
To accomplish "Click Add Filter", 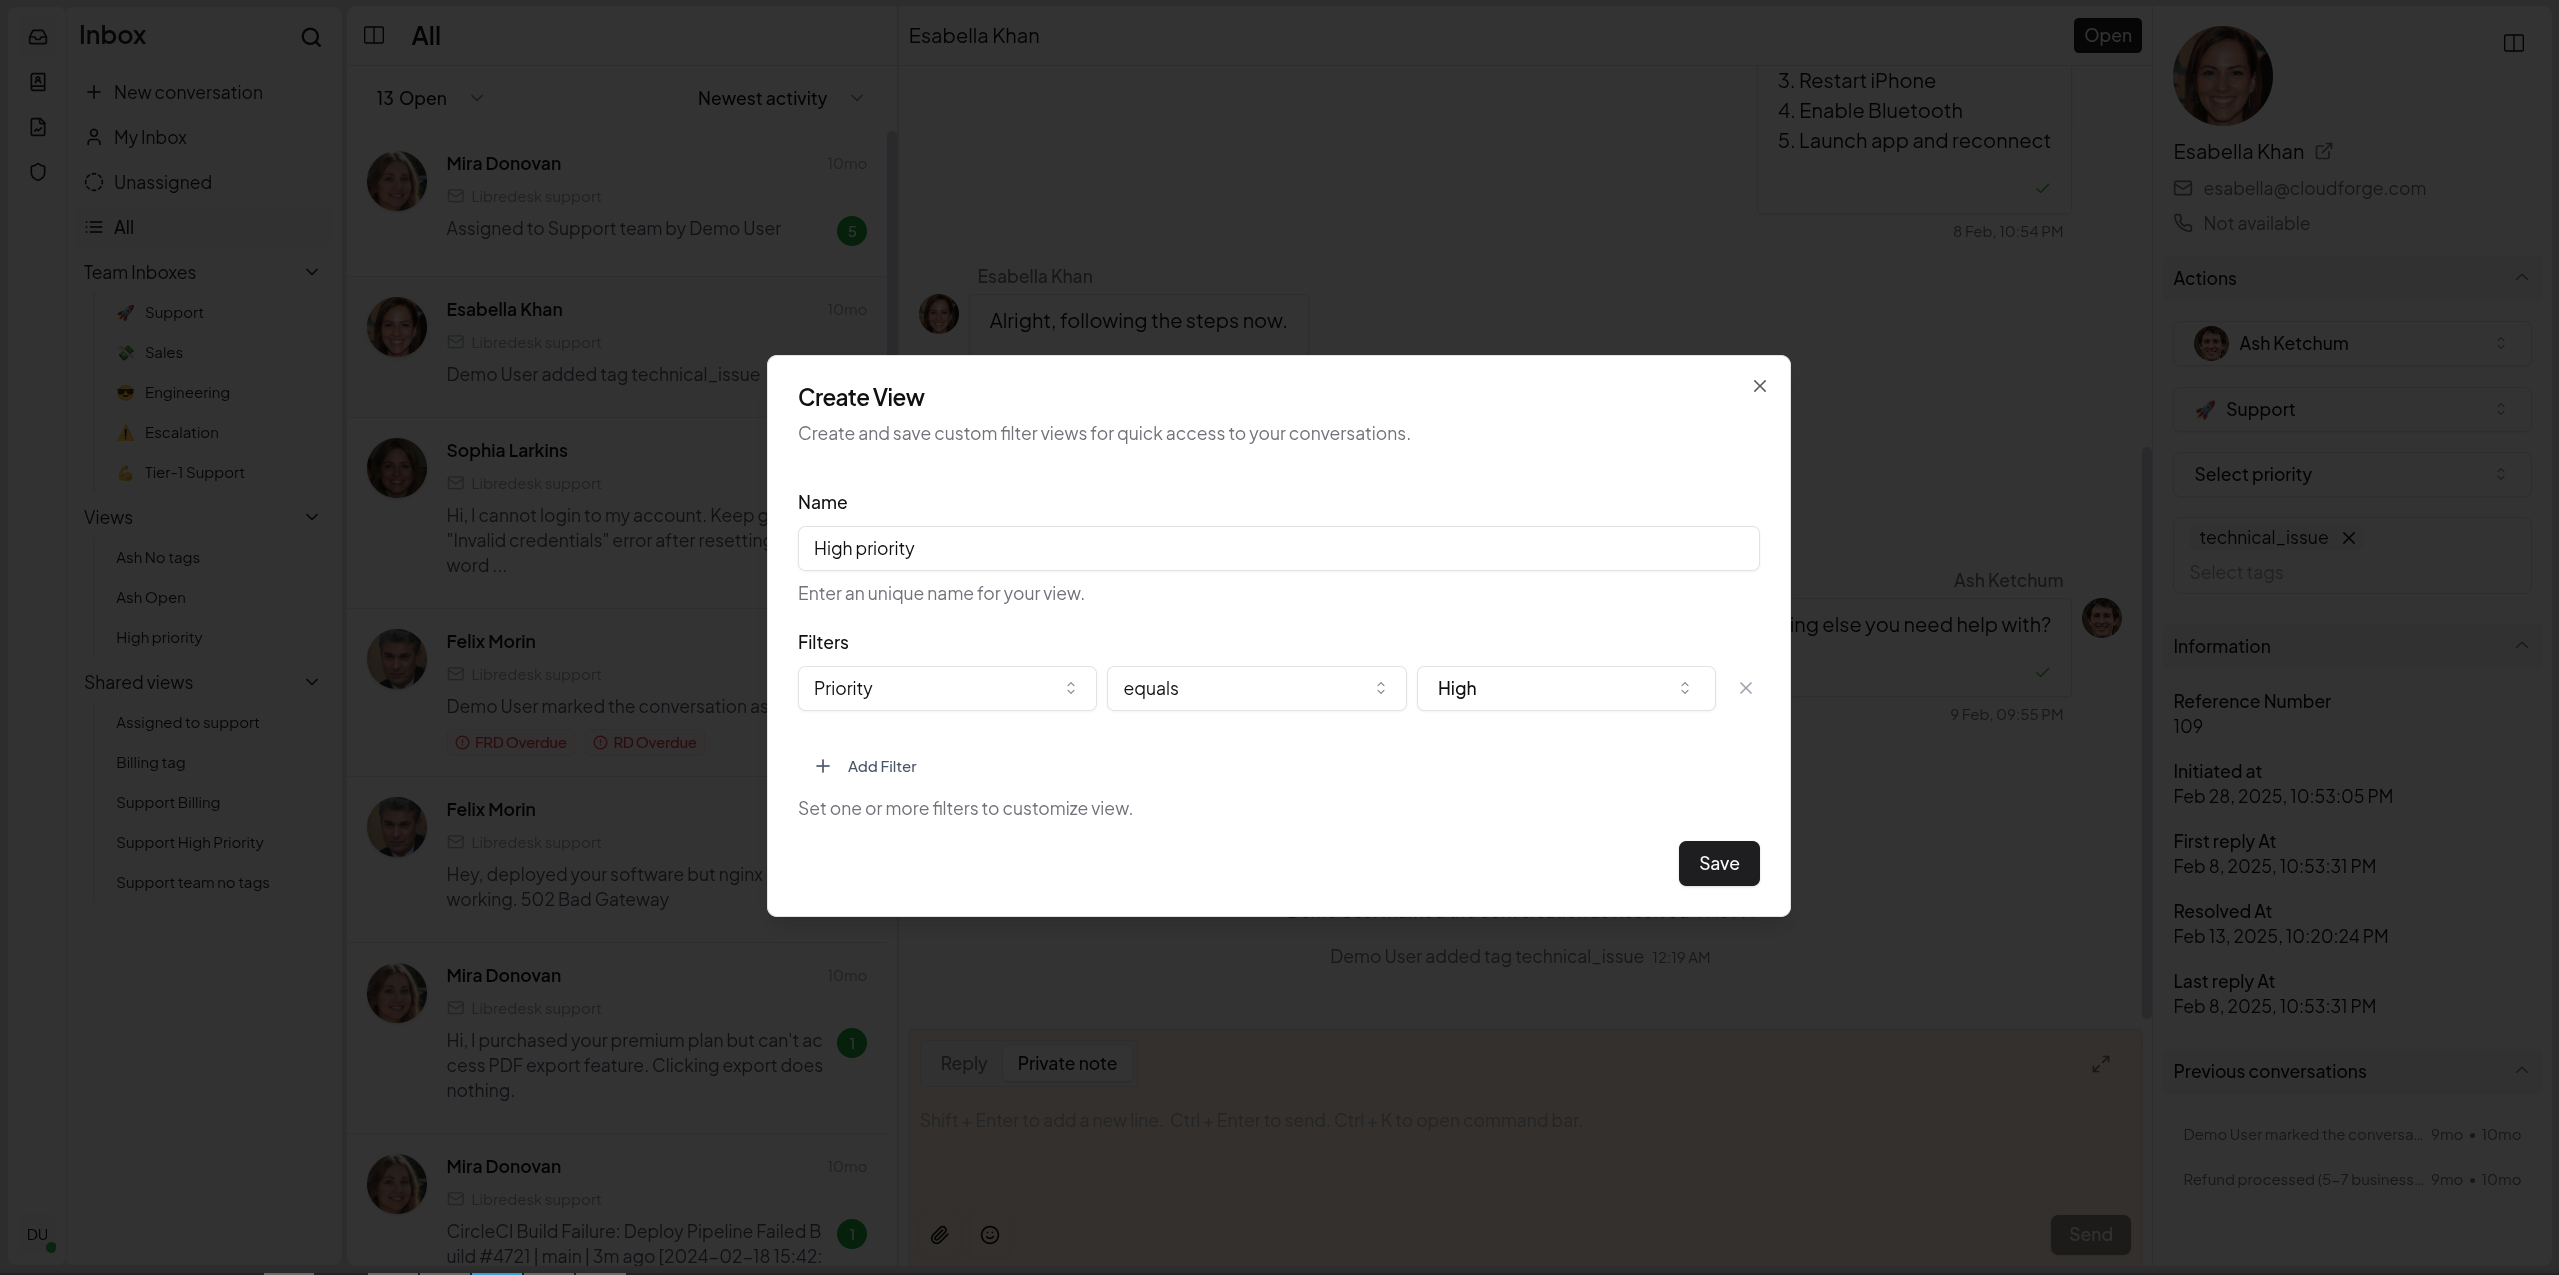I will (866, 766).
